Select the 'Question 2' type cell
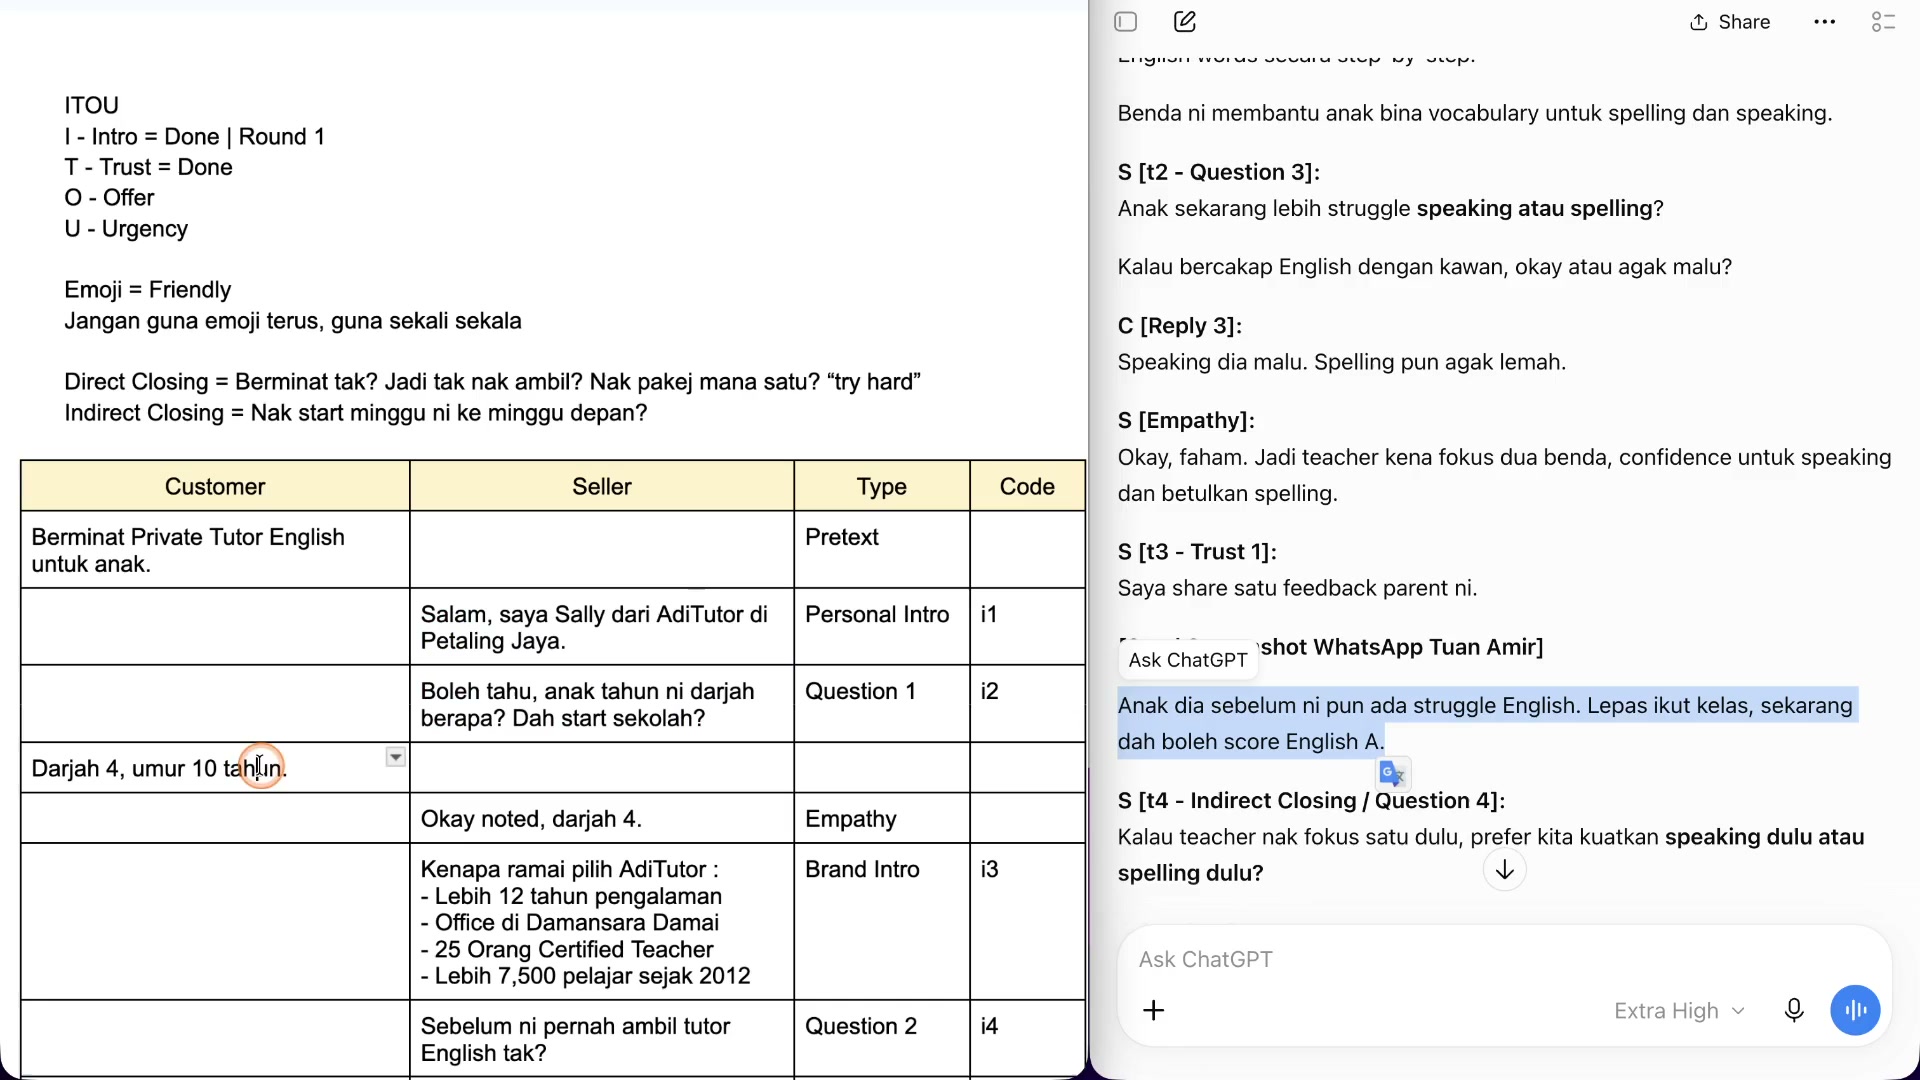The image size is (1920, 1080). coord(882,1039)
